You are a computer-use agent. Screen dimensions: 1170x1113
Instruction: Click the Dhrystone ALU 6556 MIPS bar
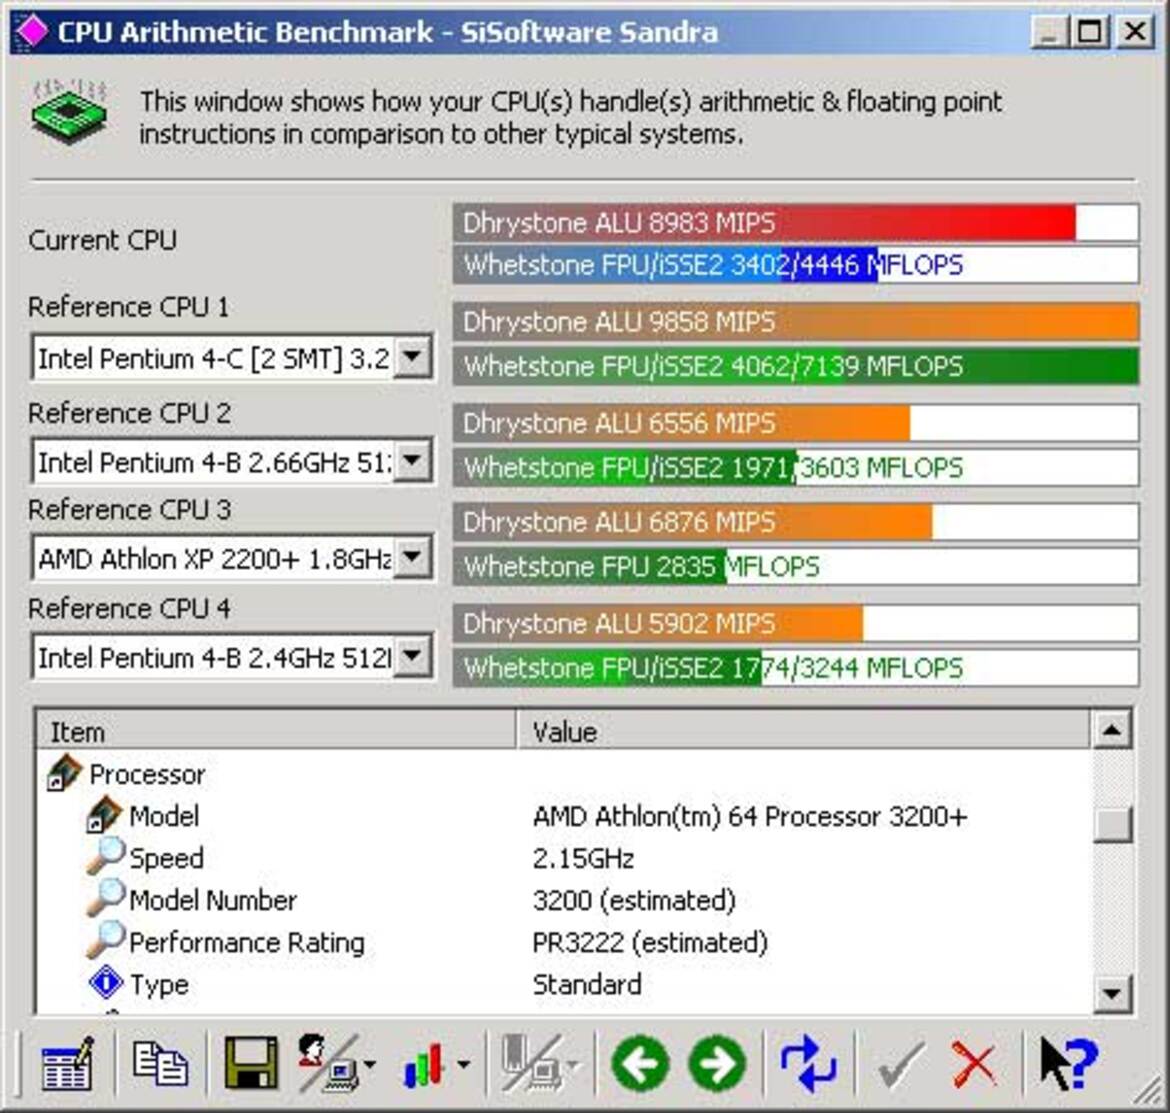click(795, 423)
